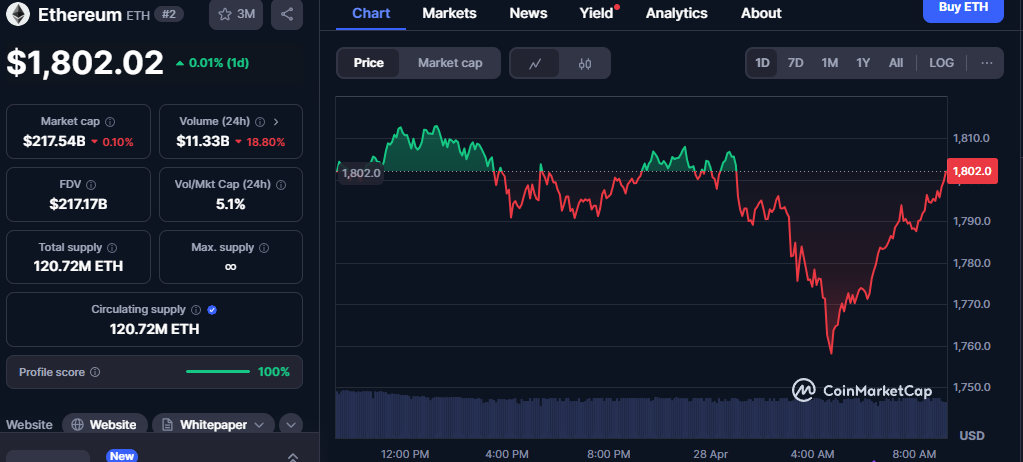Open Volume (24h) details arrow
This screenshot has height=462, width=1023.
click(276, 121)
